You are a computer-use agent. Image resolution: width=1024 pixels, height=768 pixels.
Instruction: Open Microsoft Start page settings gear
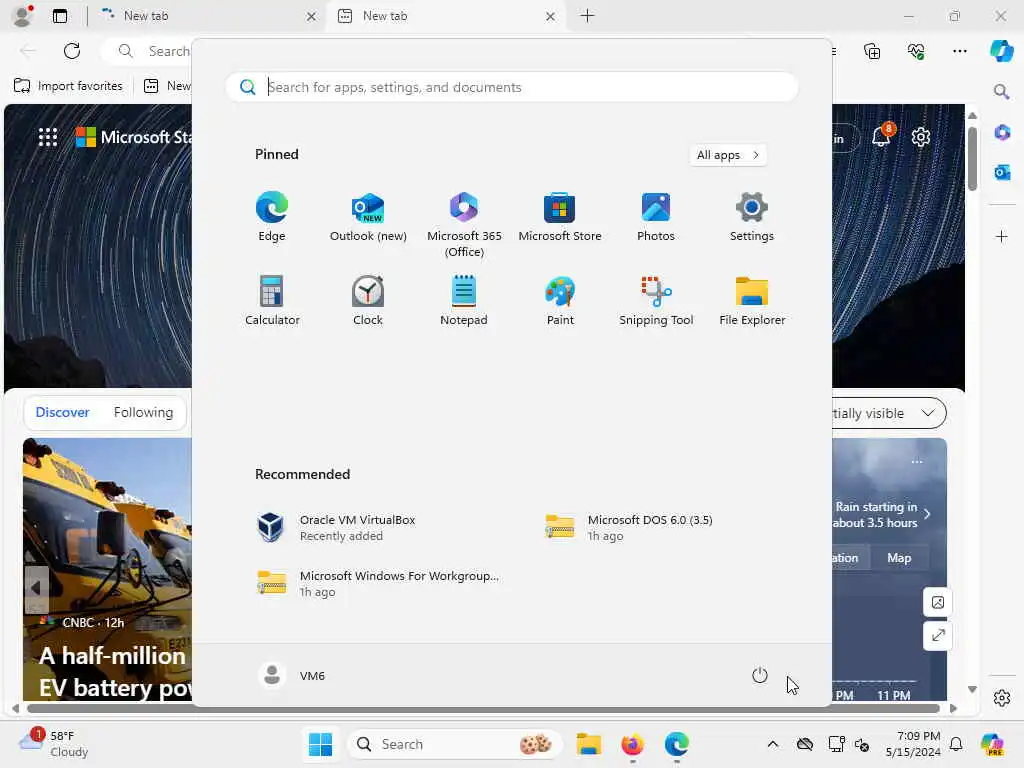pos(921,136)
